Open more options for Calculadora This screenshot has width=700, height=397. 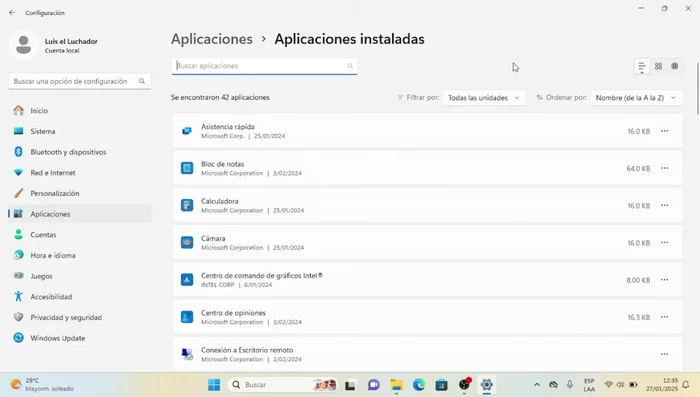[x=664, y=205]
